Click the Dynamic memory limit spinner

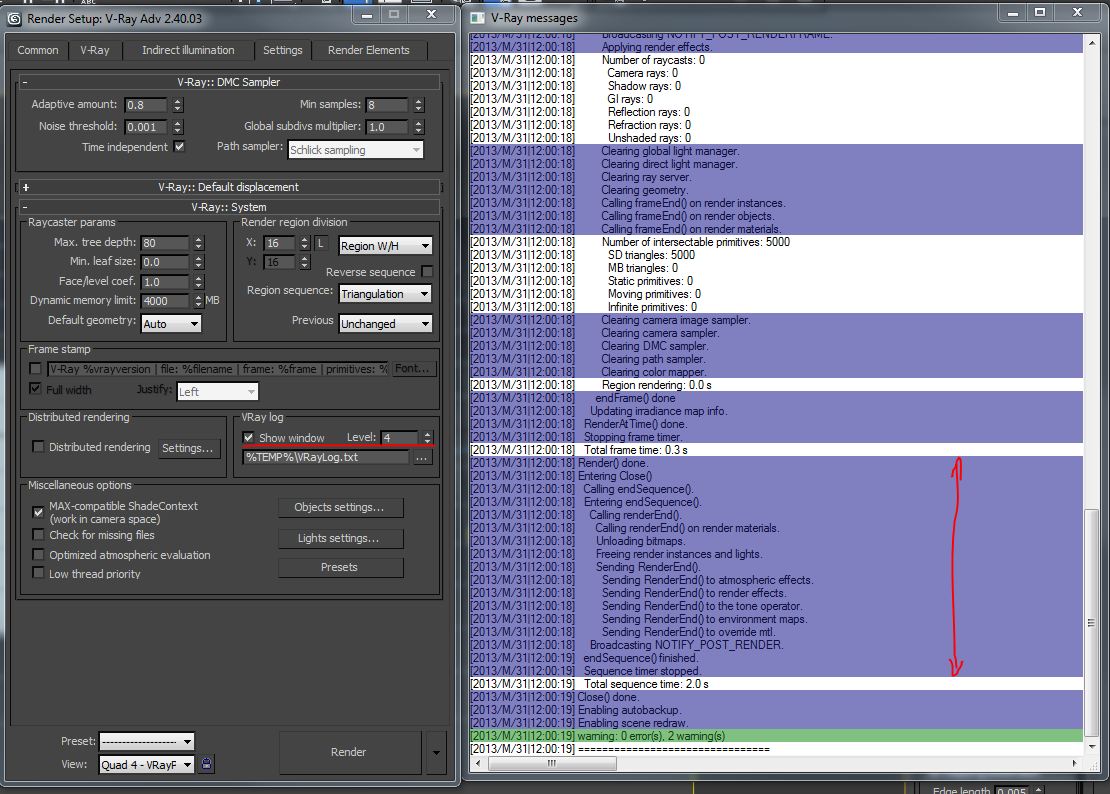(198, 301)
